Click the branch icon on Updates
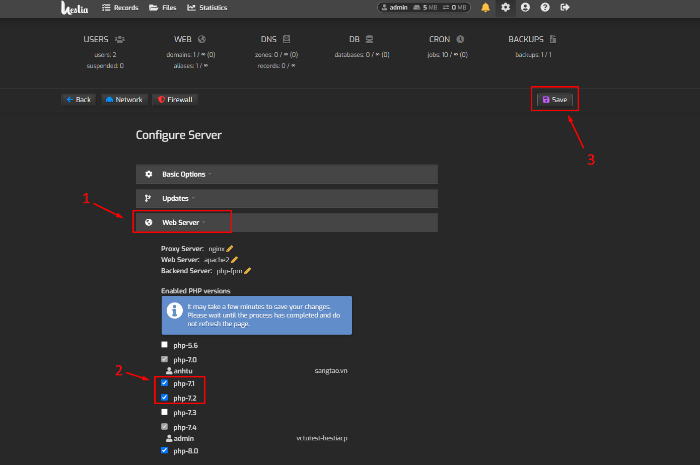 coord(148,198)
